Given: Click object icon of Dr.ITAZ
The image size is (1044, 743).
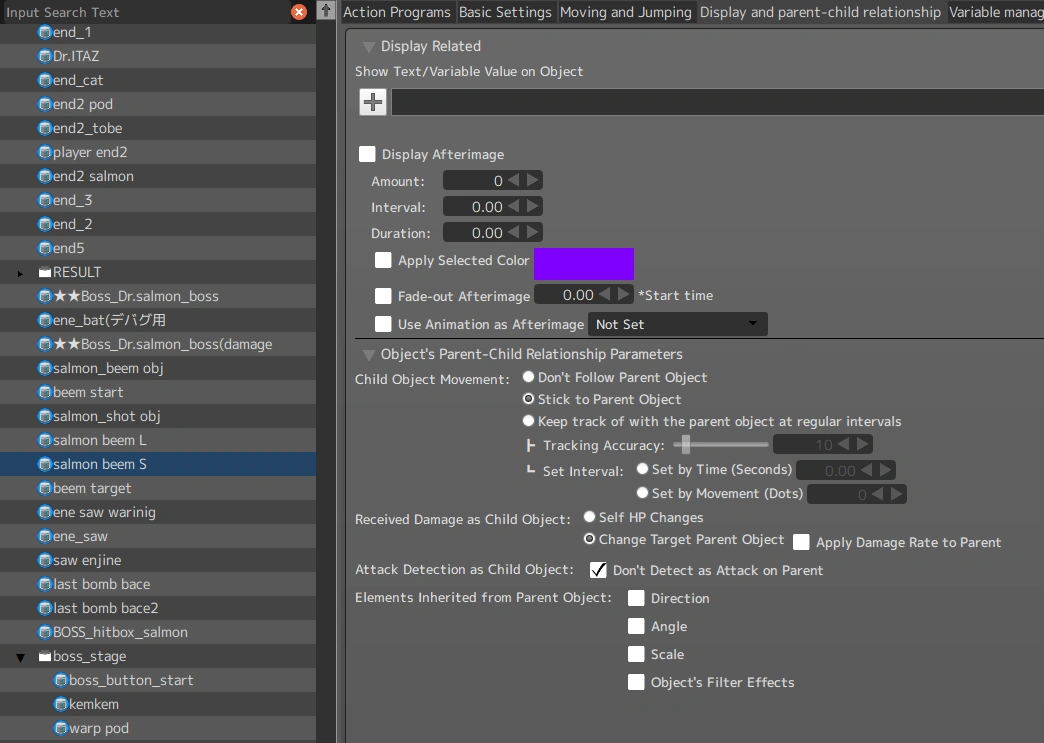Looking at the screenshot, I should pos(45,56).
